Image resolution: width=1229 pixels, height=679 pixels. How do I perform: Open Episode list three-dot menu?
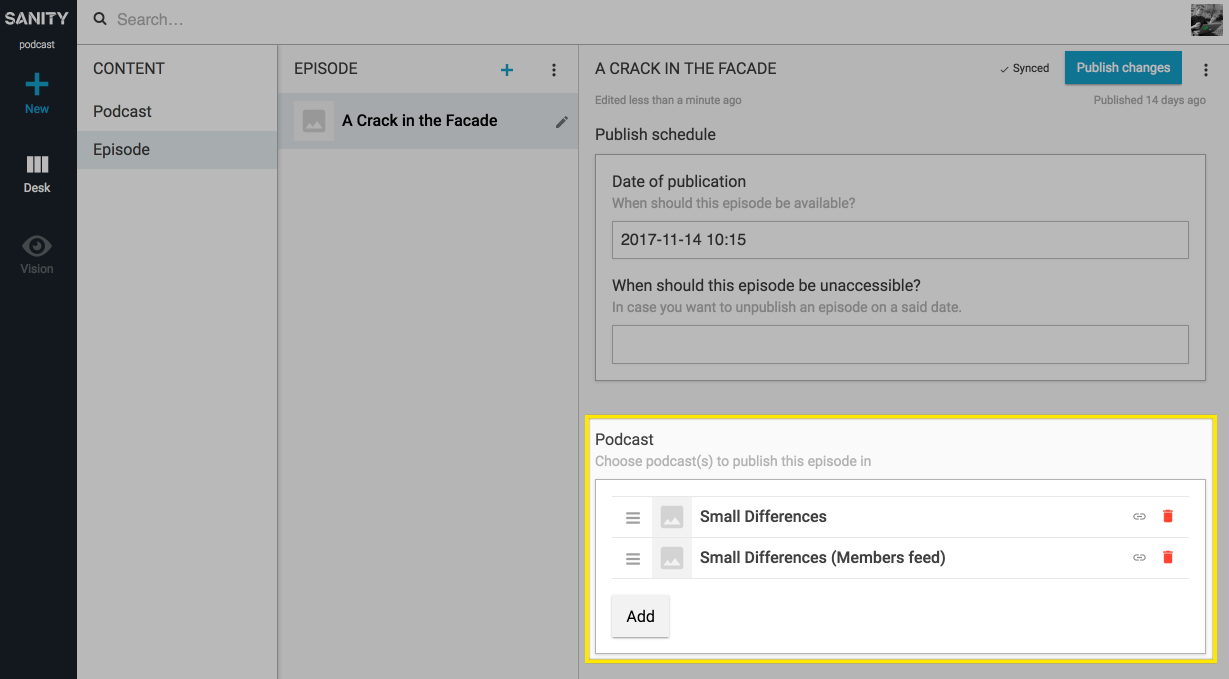[x=554, y=70]
